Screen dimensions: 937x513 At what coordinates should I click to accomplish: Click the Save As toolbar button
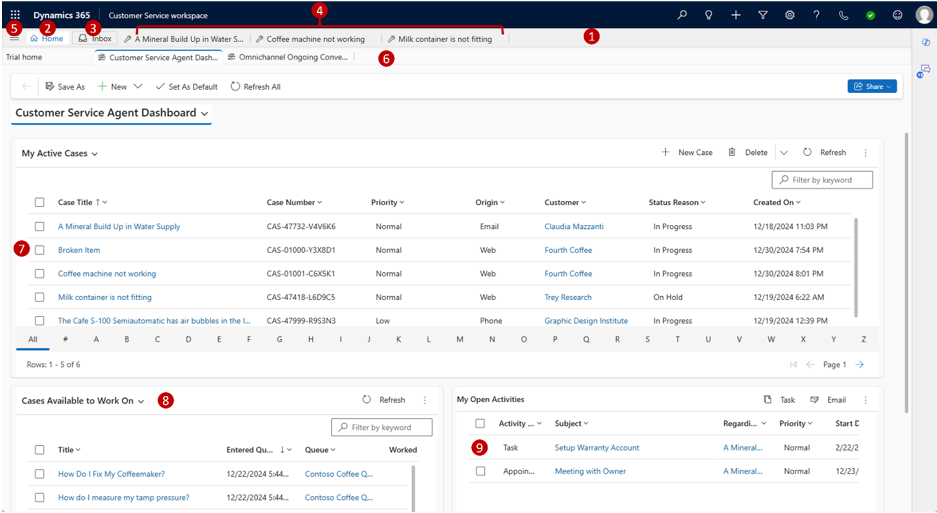click(x=65, y=87)
